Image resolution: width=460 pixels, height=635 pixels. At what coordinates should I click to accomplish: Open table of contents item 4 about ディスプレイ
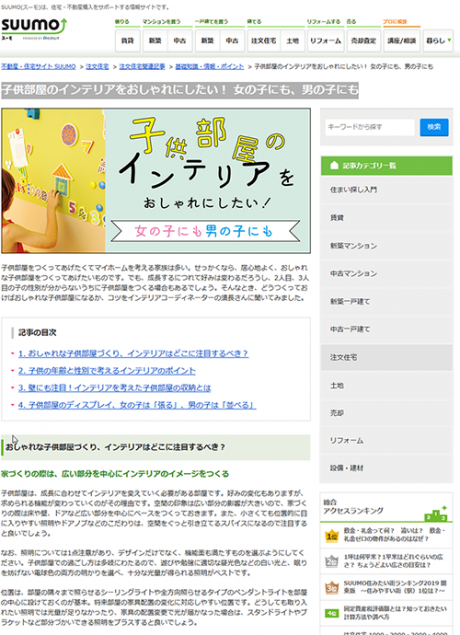coord(137,405)
